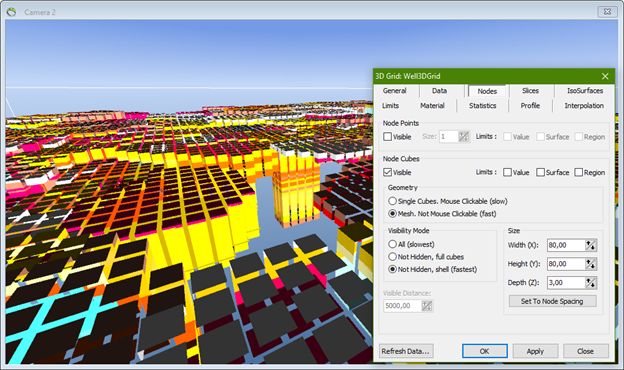Uncheck Node Cubes Visible checkbox
The width and height of the screenshot is (624, 370).
[x=388, y=172]
